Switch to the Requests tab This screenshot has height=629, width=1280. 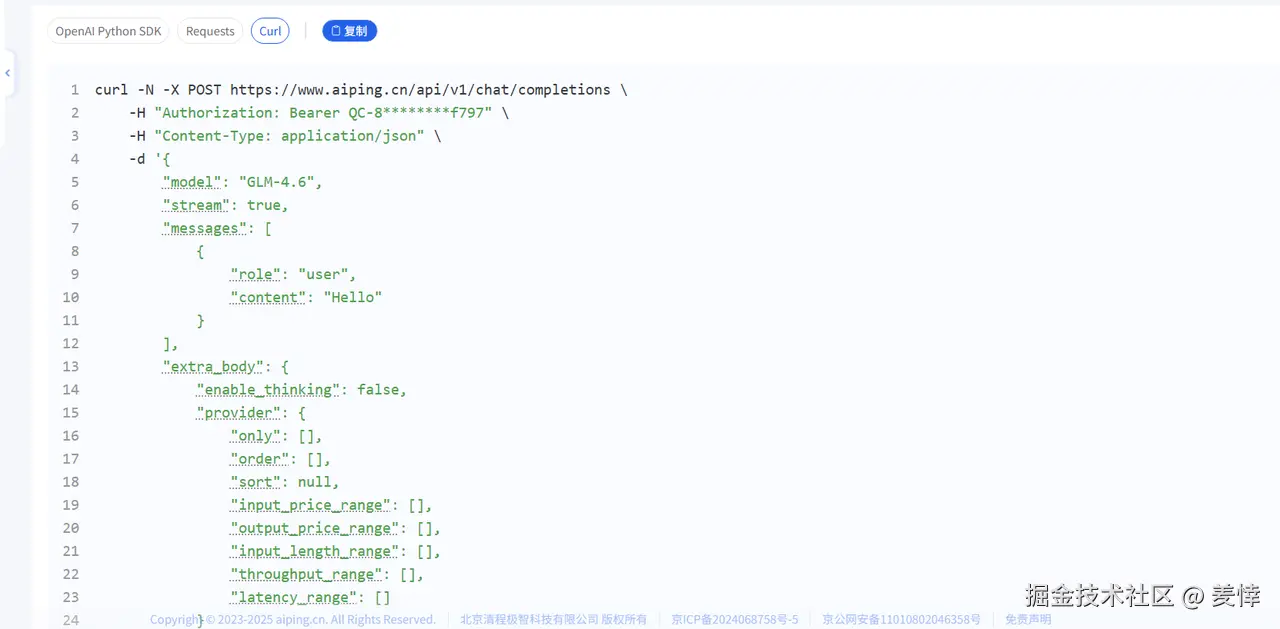210,31
